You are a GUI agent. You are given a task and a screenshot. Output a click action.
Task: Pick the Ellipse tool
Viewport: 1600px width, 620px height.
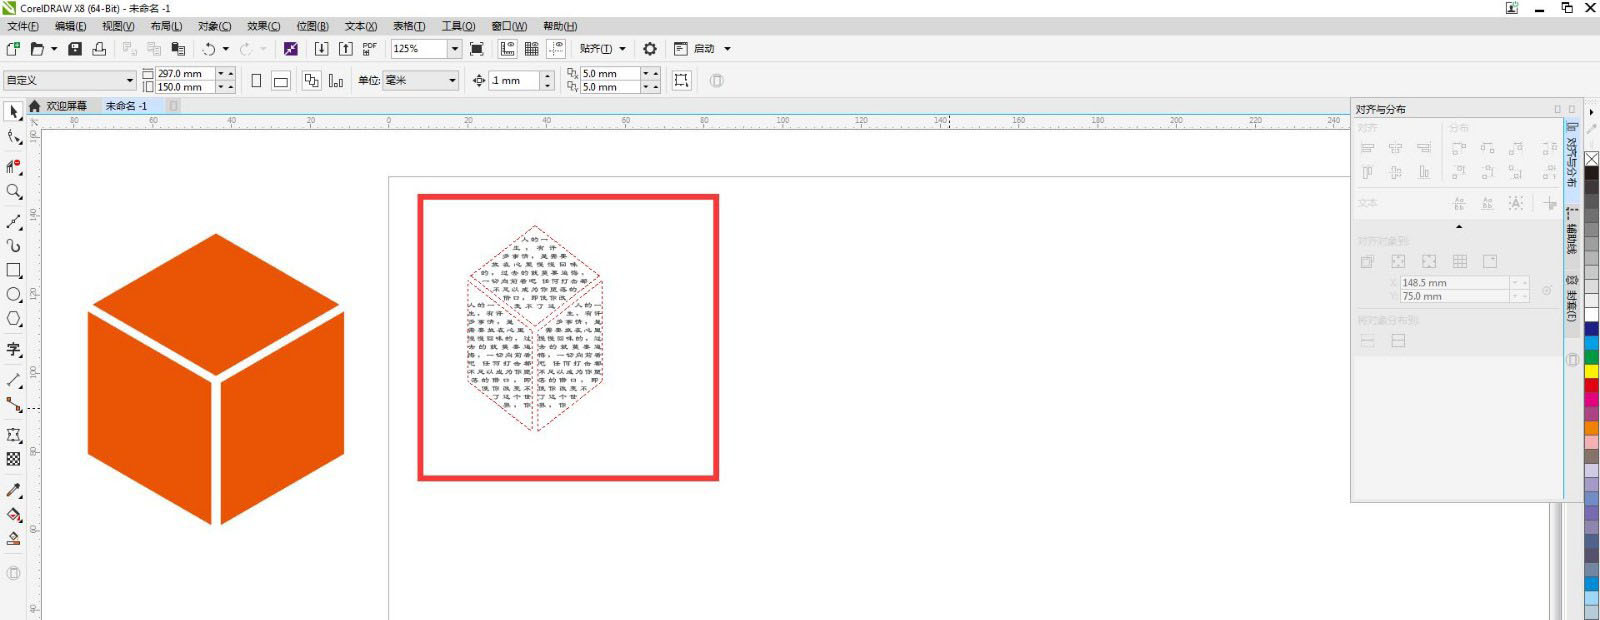pos(14,295)
